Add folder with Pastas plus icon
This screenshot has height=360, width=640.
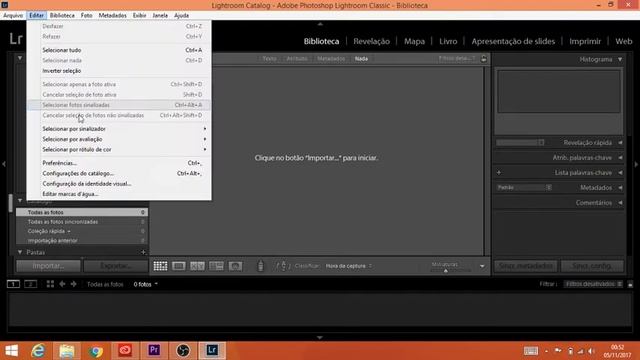[143, 252]
